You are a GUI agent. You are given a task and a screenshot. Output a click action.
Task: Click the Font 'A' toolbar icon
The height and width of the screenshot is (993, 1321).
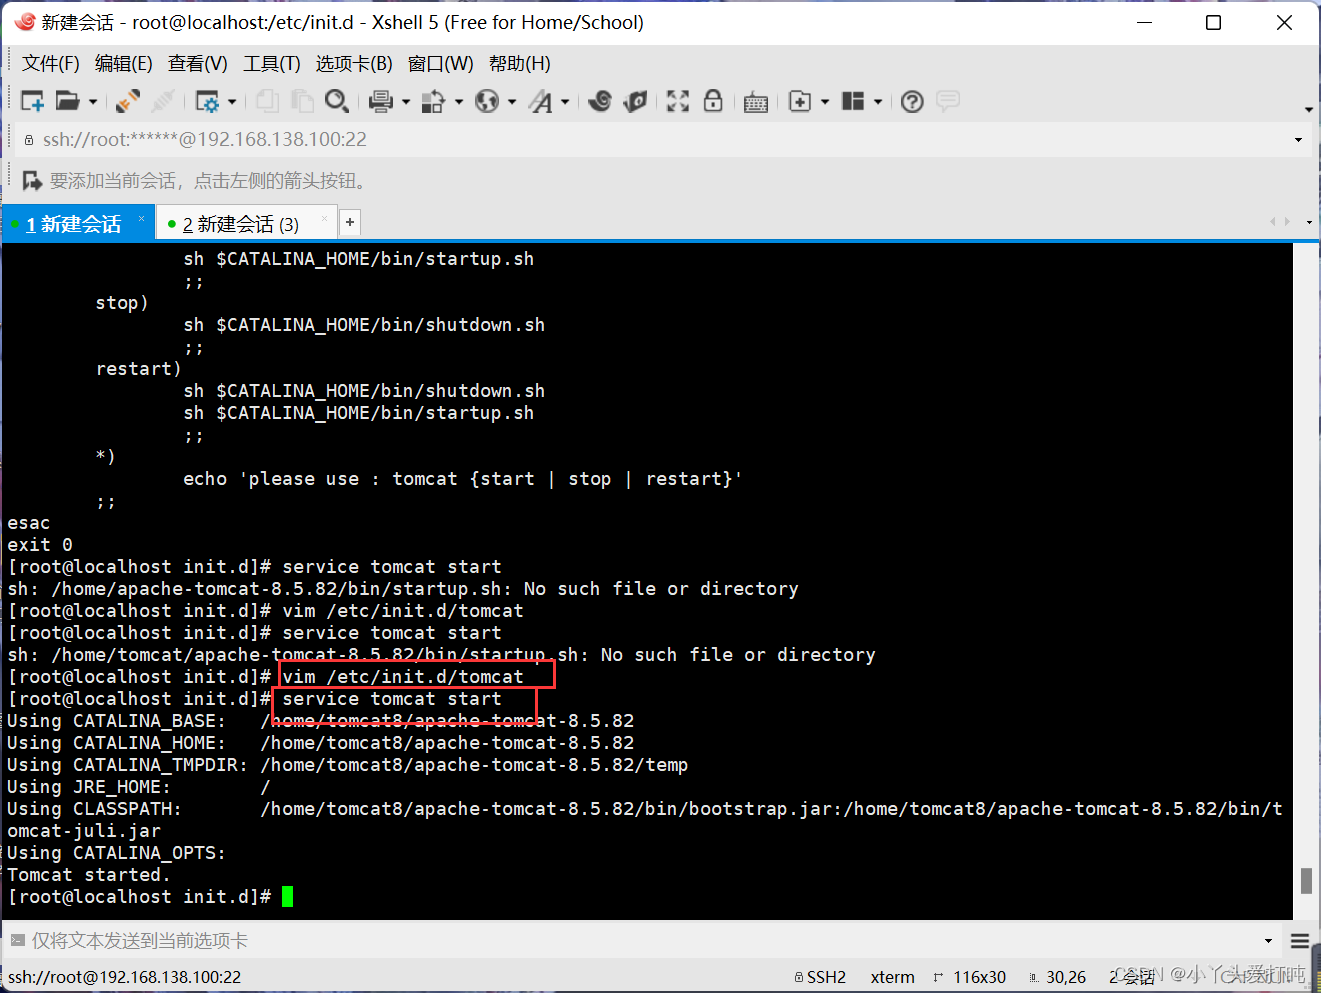click(x=541, y=101)
